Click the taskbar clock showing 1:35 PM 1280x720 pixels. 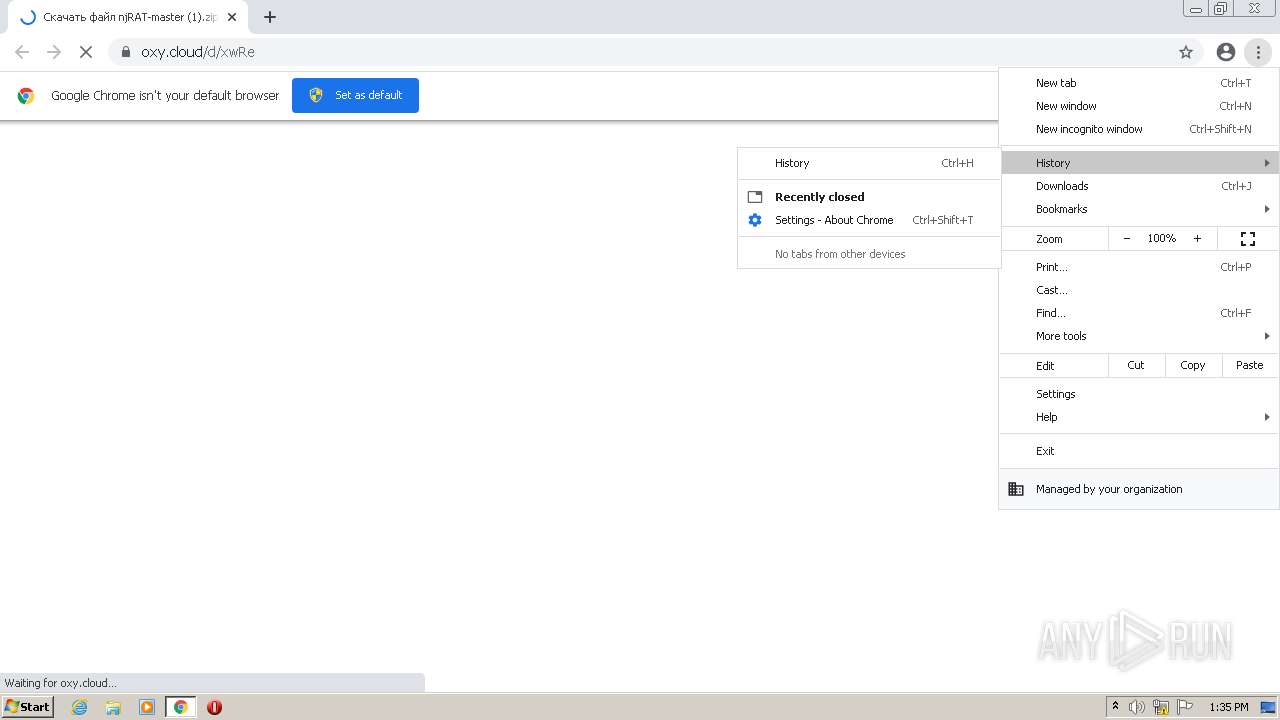(x=1229, y=707)
